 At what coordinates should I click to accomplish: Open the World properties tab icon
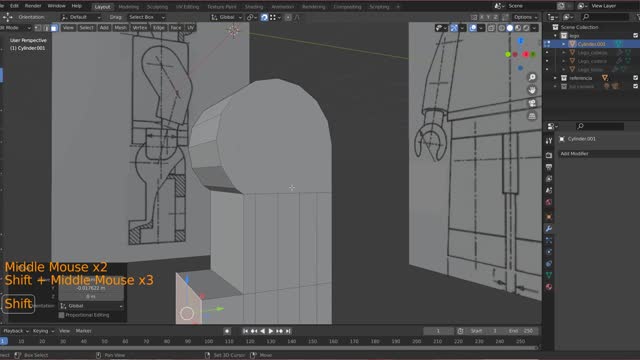click(x=549, y=202)
